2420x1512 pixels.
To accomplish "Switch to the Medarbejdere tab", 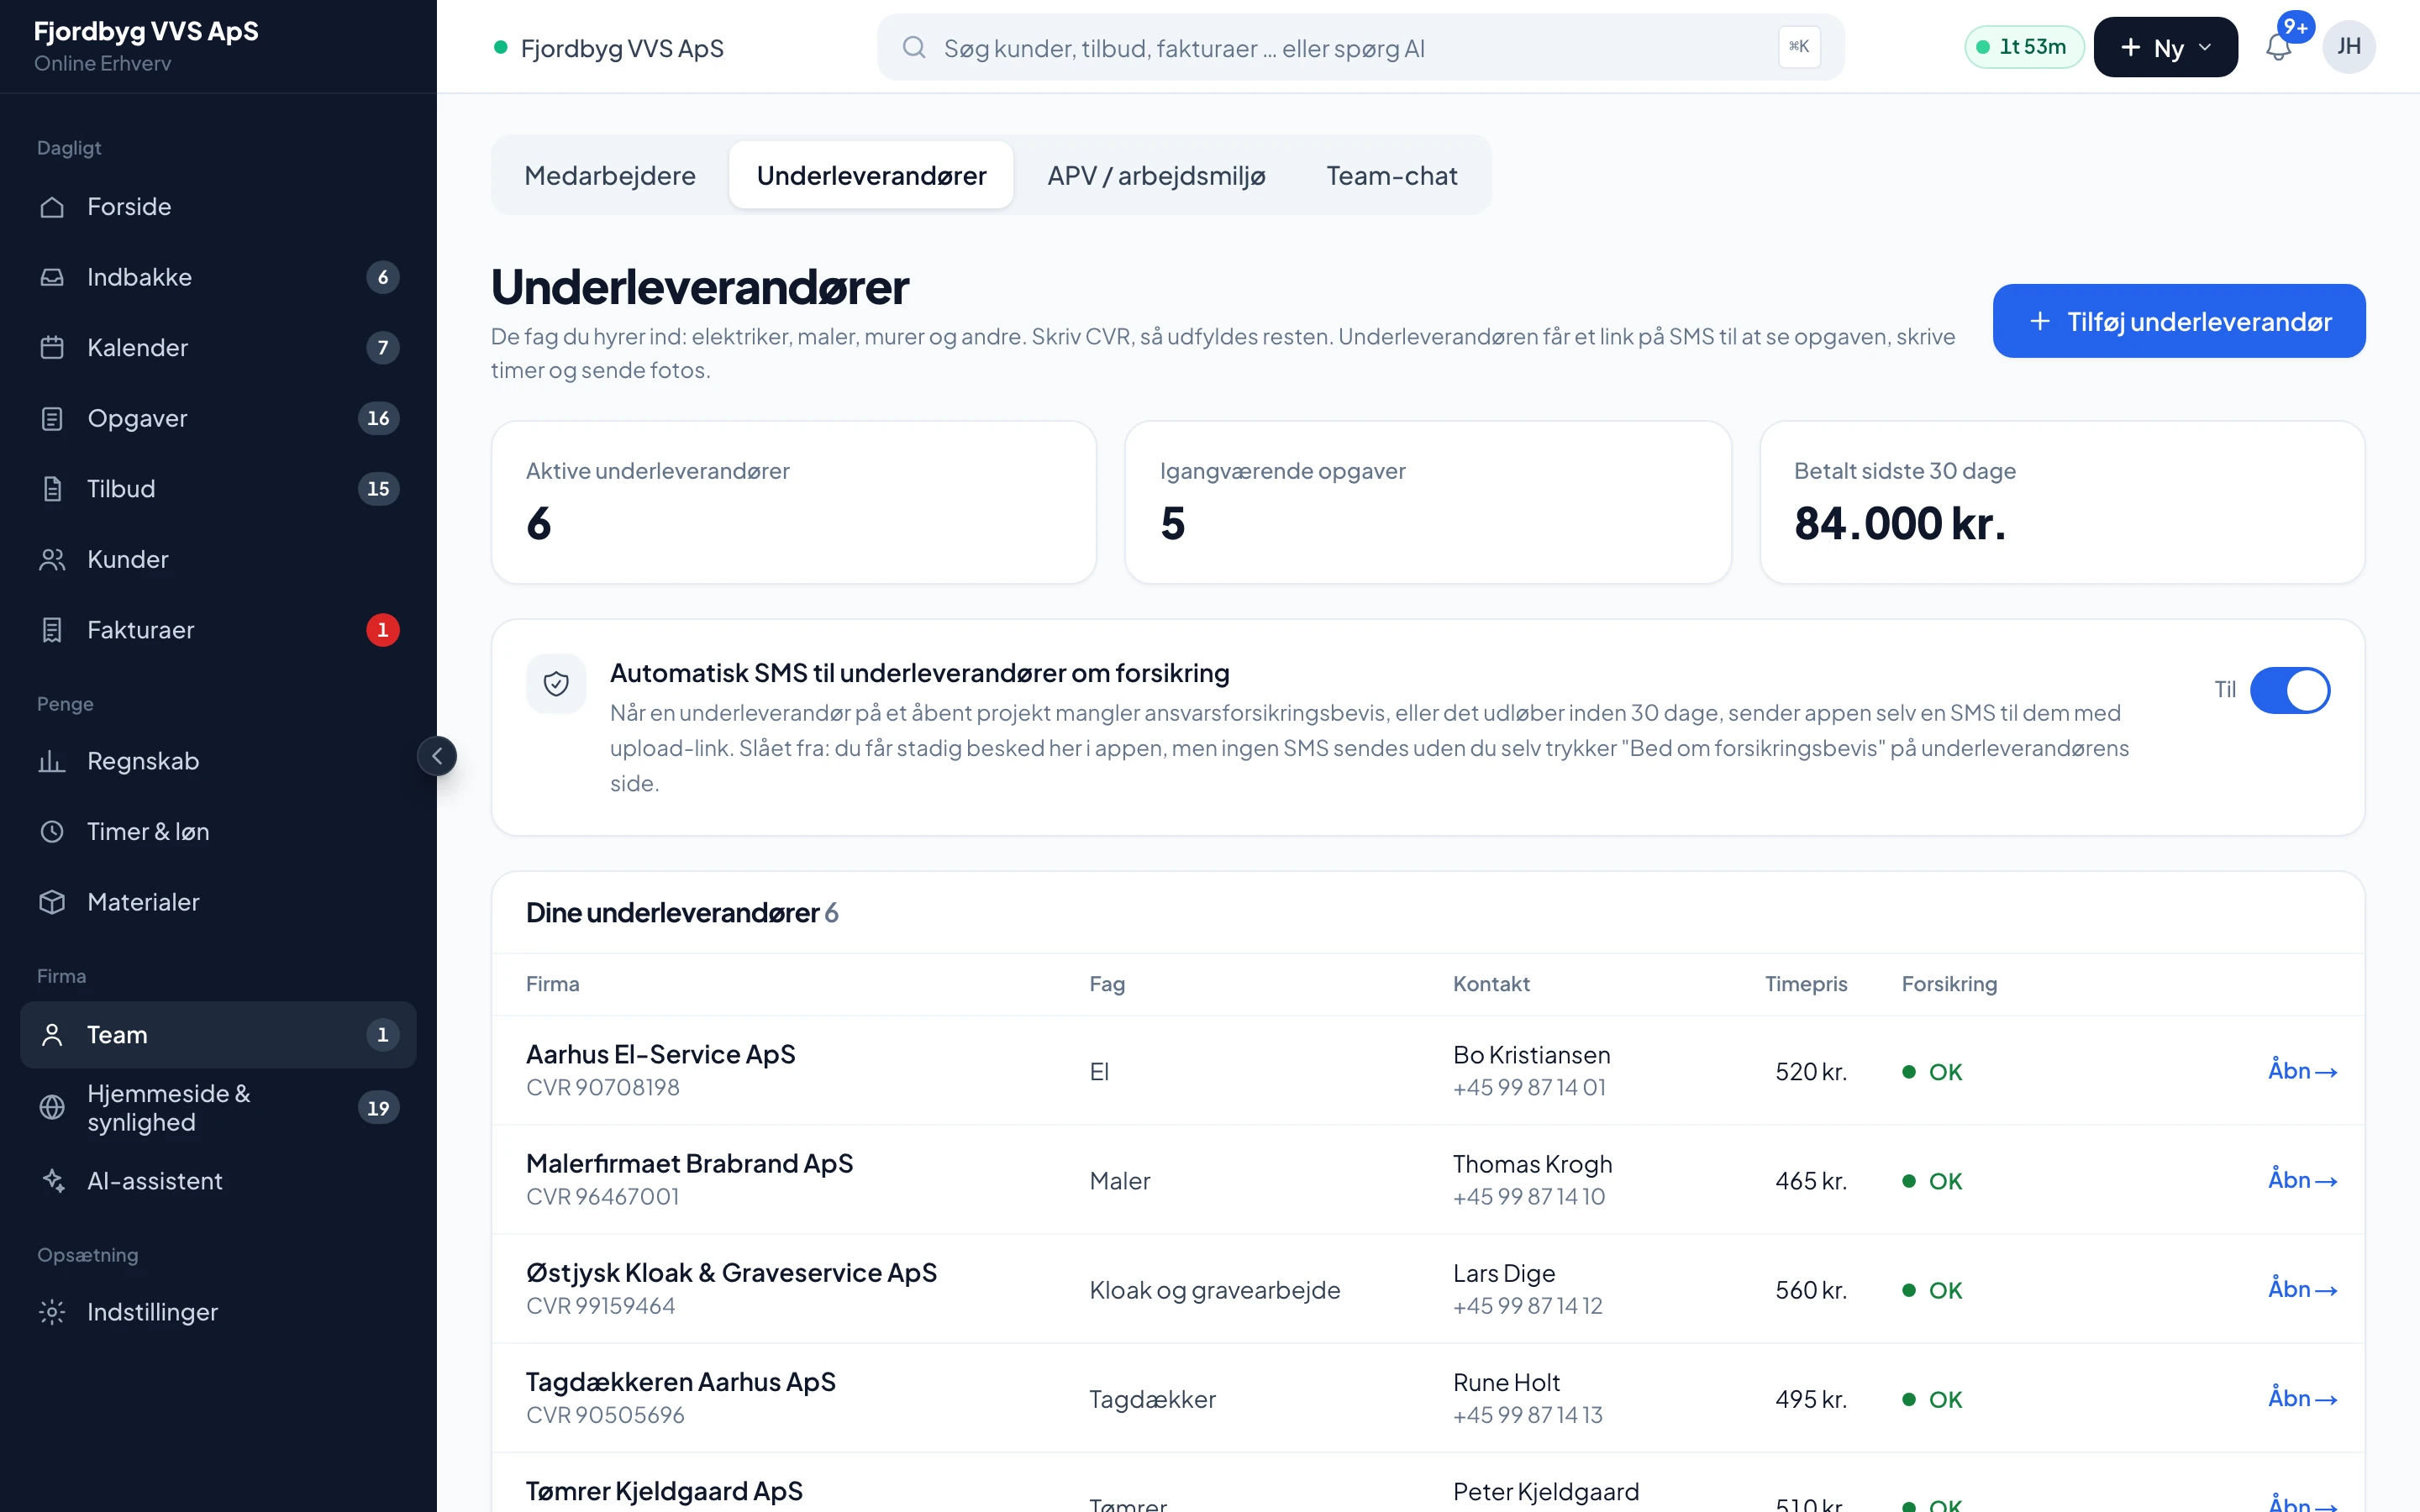I will coord(610,175).
